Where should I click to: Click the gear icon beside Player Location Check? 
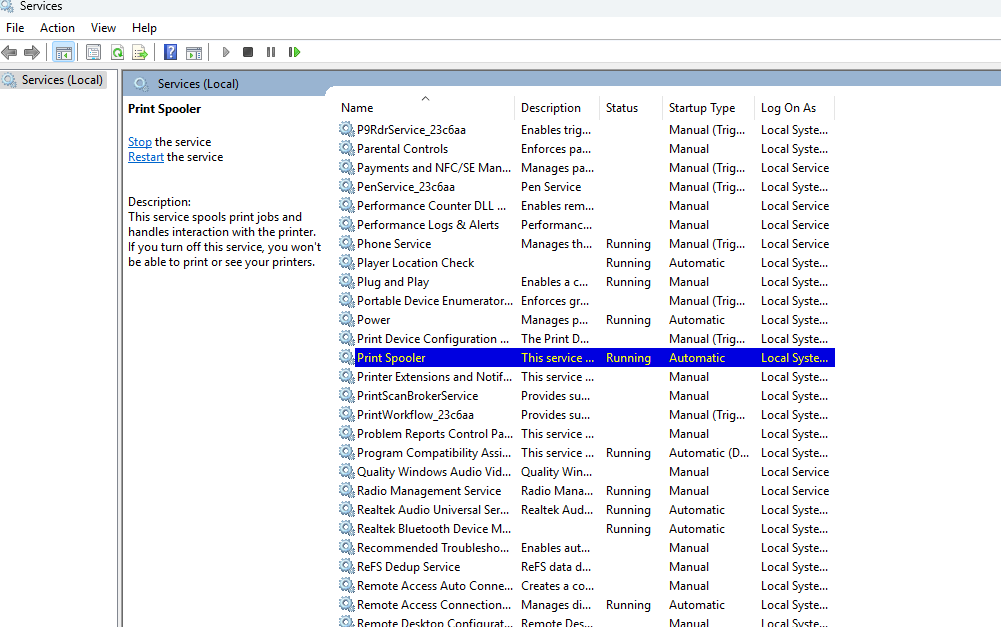pos(346,263)
